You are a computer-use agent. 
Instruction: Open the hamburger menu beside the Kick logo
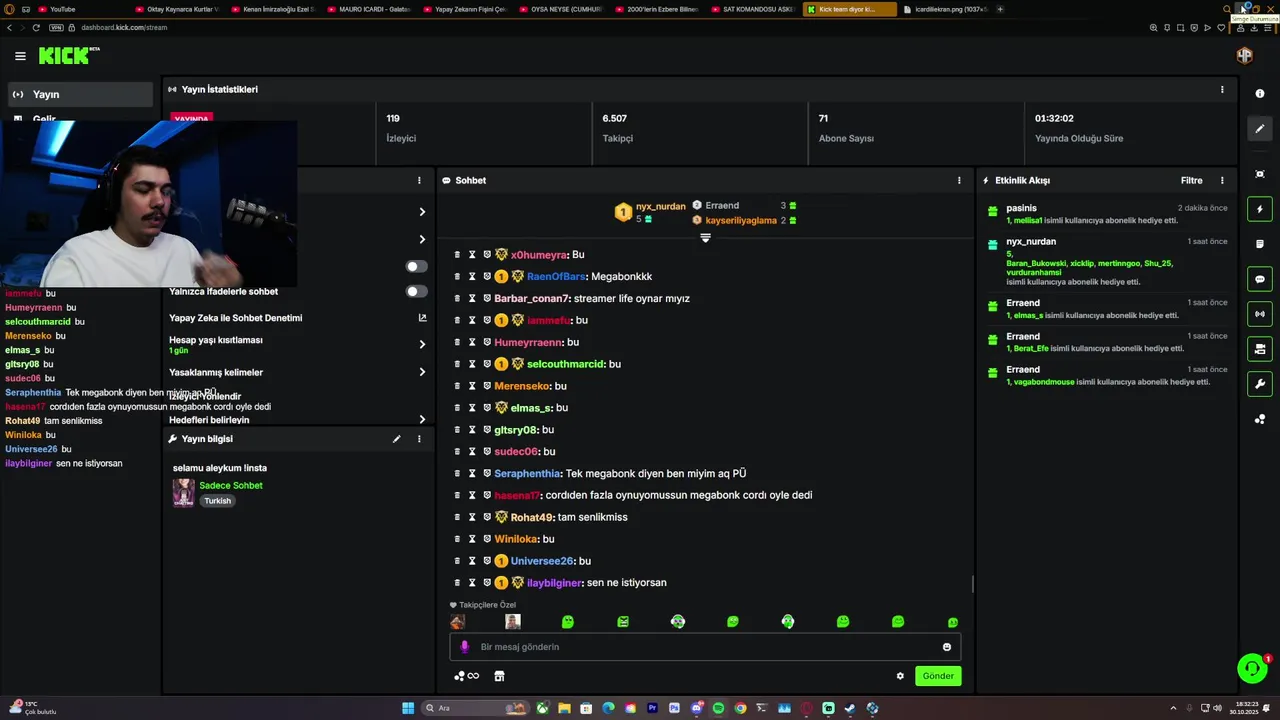coord(20,56)
